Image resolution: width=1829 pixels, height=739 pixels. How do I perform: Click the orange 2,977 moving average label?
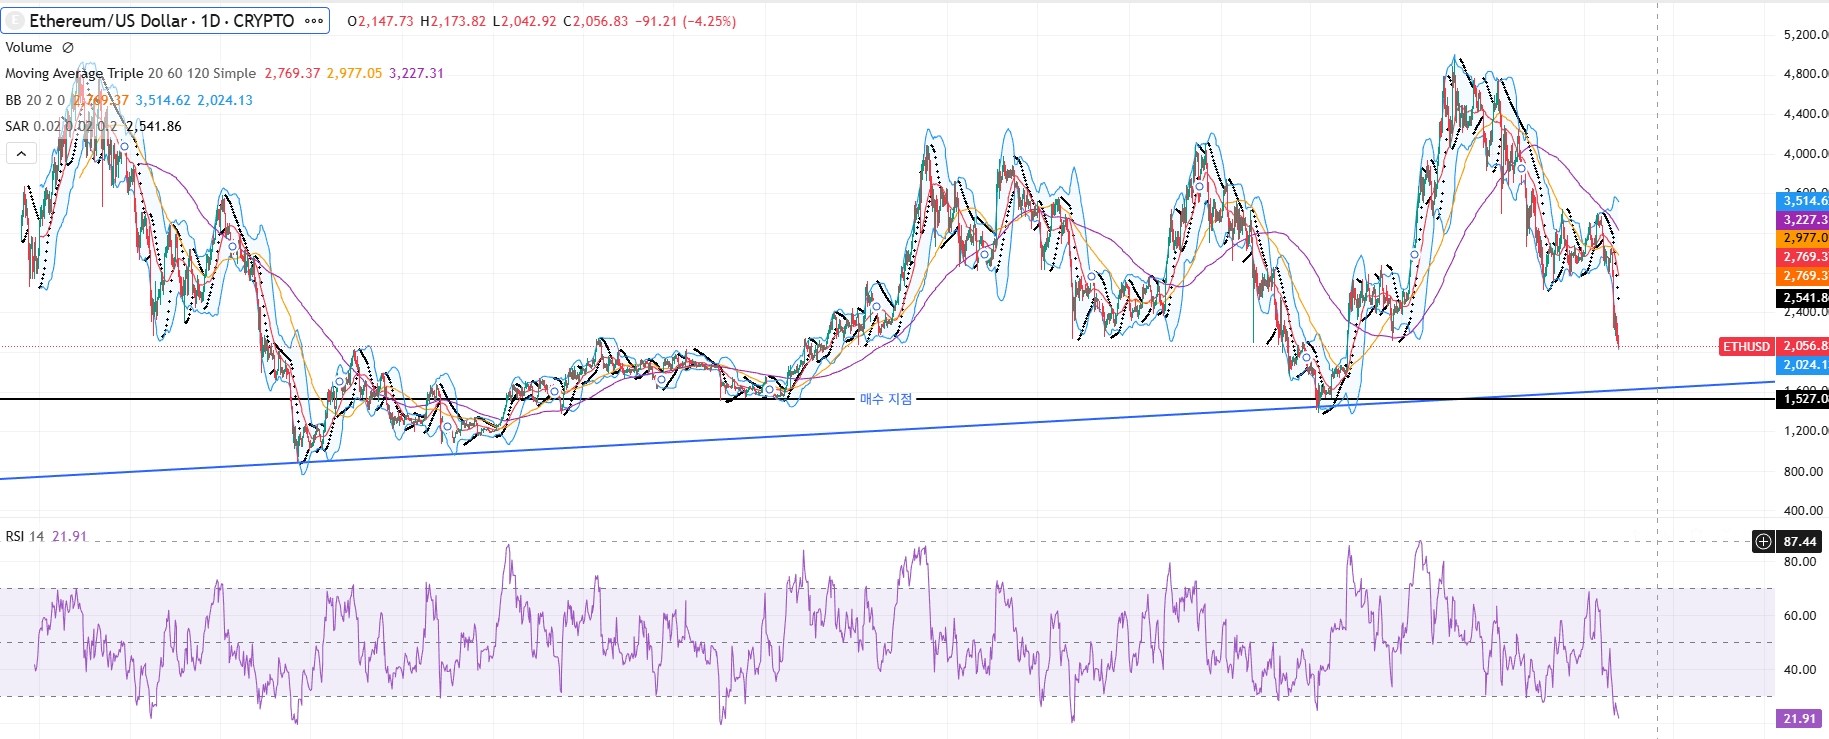(x=1803, y=238)
